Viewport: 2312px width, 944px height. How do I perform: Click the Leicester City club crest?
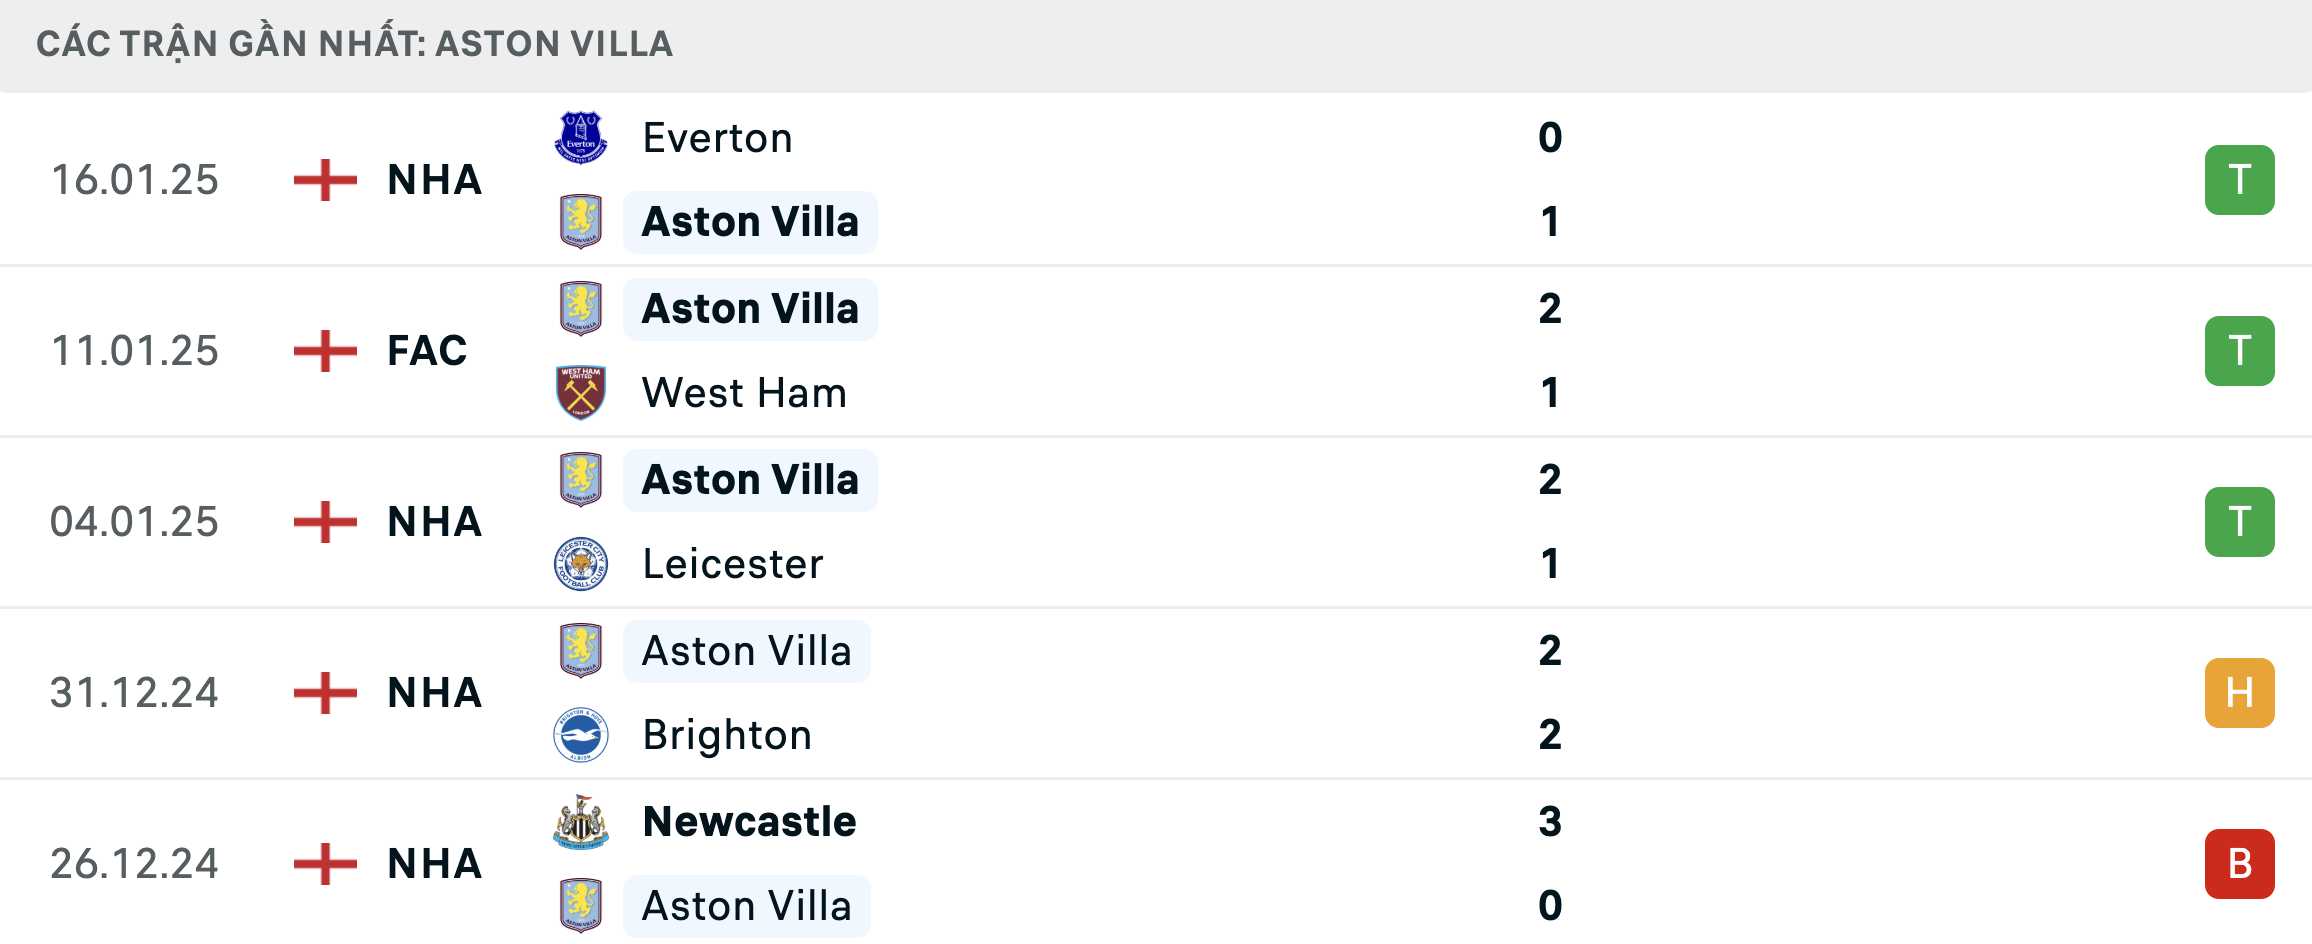[580, 564]
